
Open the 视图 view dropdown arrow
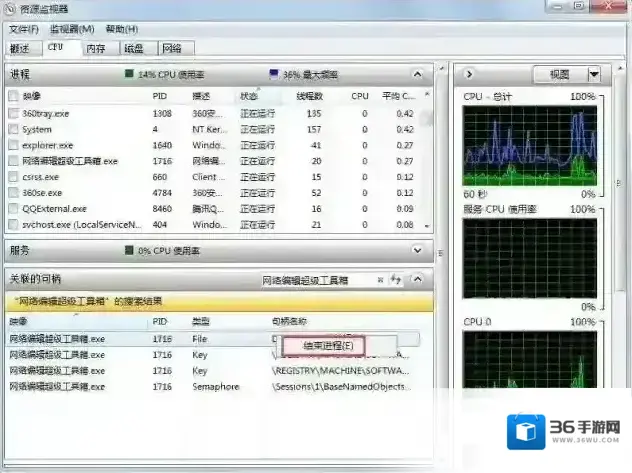click(x=594, y=75)
